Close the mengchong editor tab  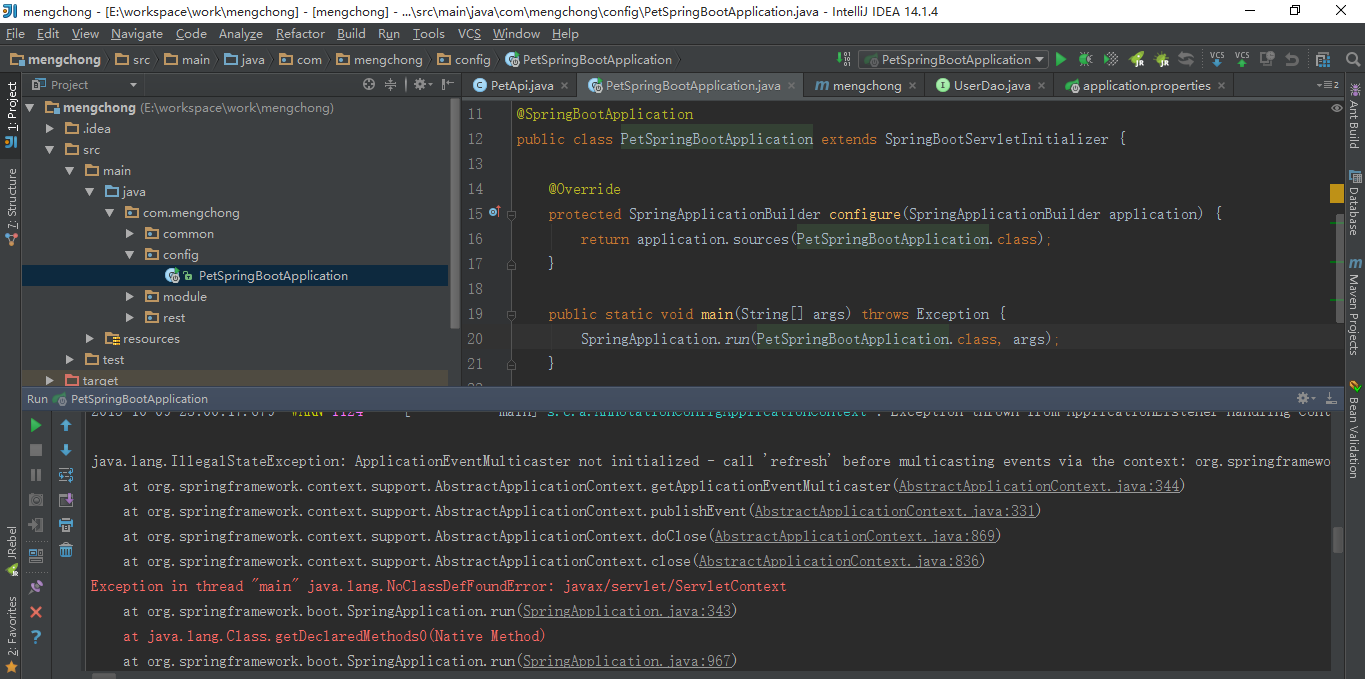coord(911,86)
